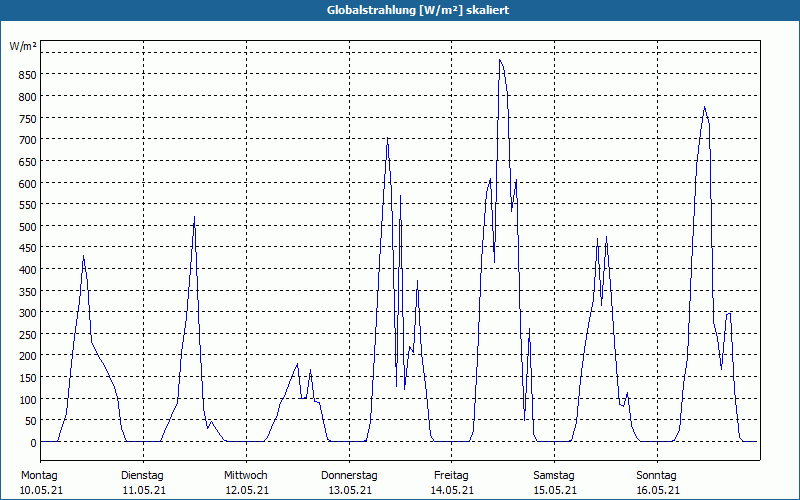Viewport: 800px width, 500px height.
Task: Click the y-axis value 50
Action: pyautogui.click(x=30, y=421)
